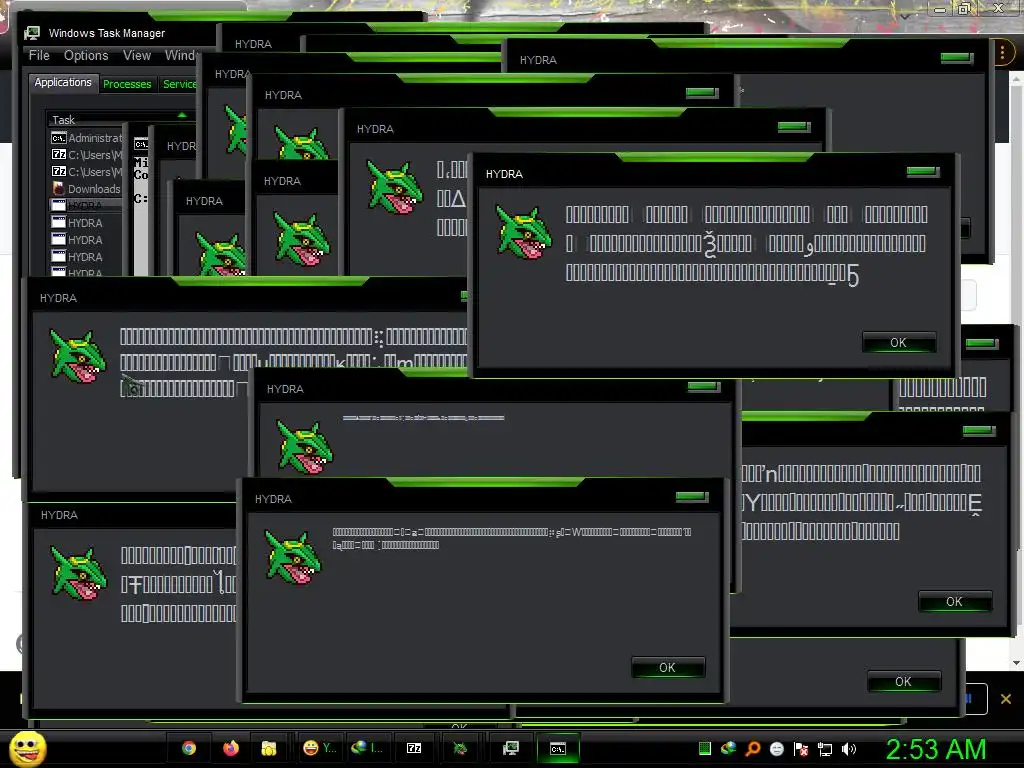This screenshot has width=1024, height=768.
Task: Close the HYDRA dialog whose text ends with 5
Action: 923,172
